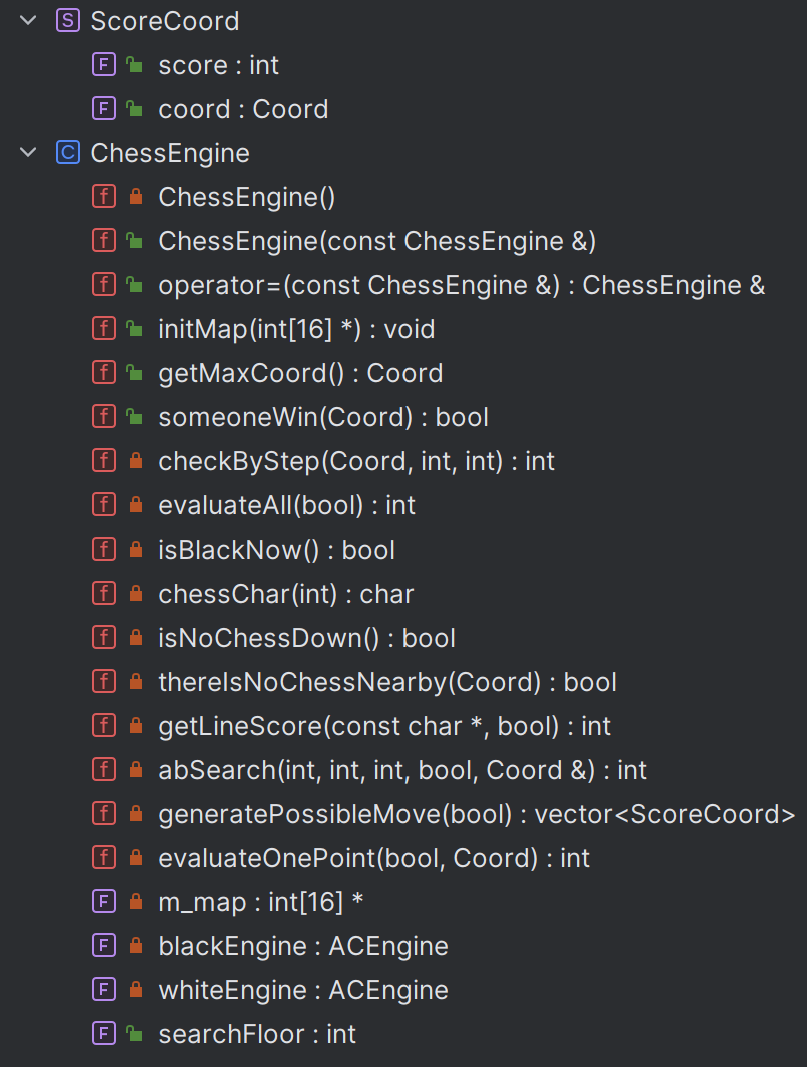
Task: Select 'isBlackNow() : bool'
Action: click(276, 550)
